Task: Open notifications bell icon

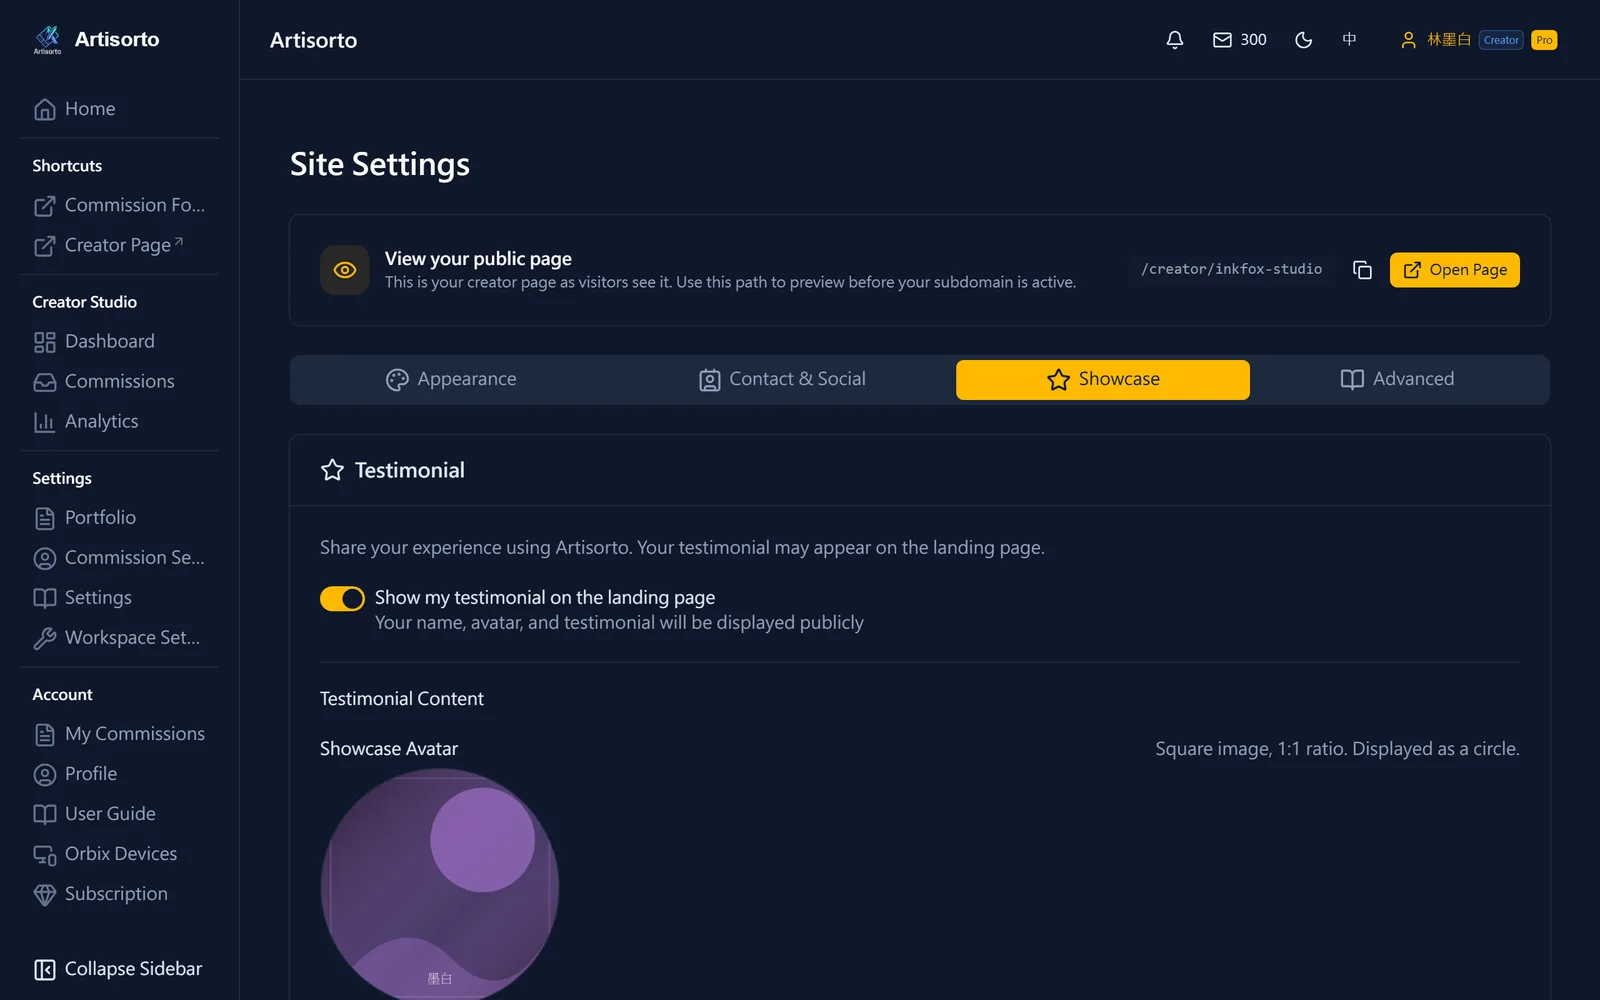Action: 1175,40
